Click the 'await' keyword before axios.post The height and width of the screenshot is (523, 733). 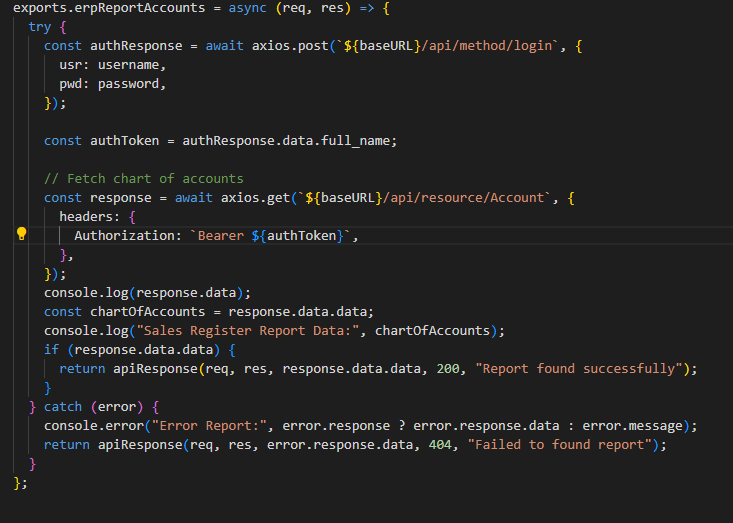224,46
